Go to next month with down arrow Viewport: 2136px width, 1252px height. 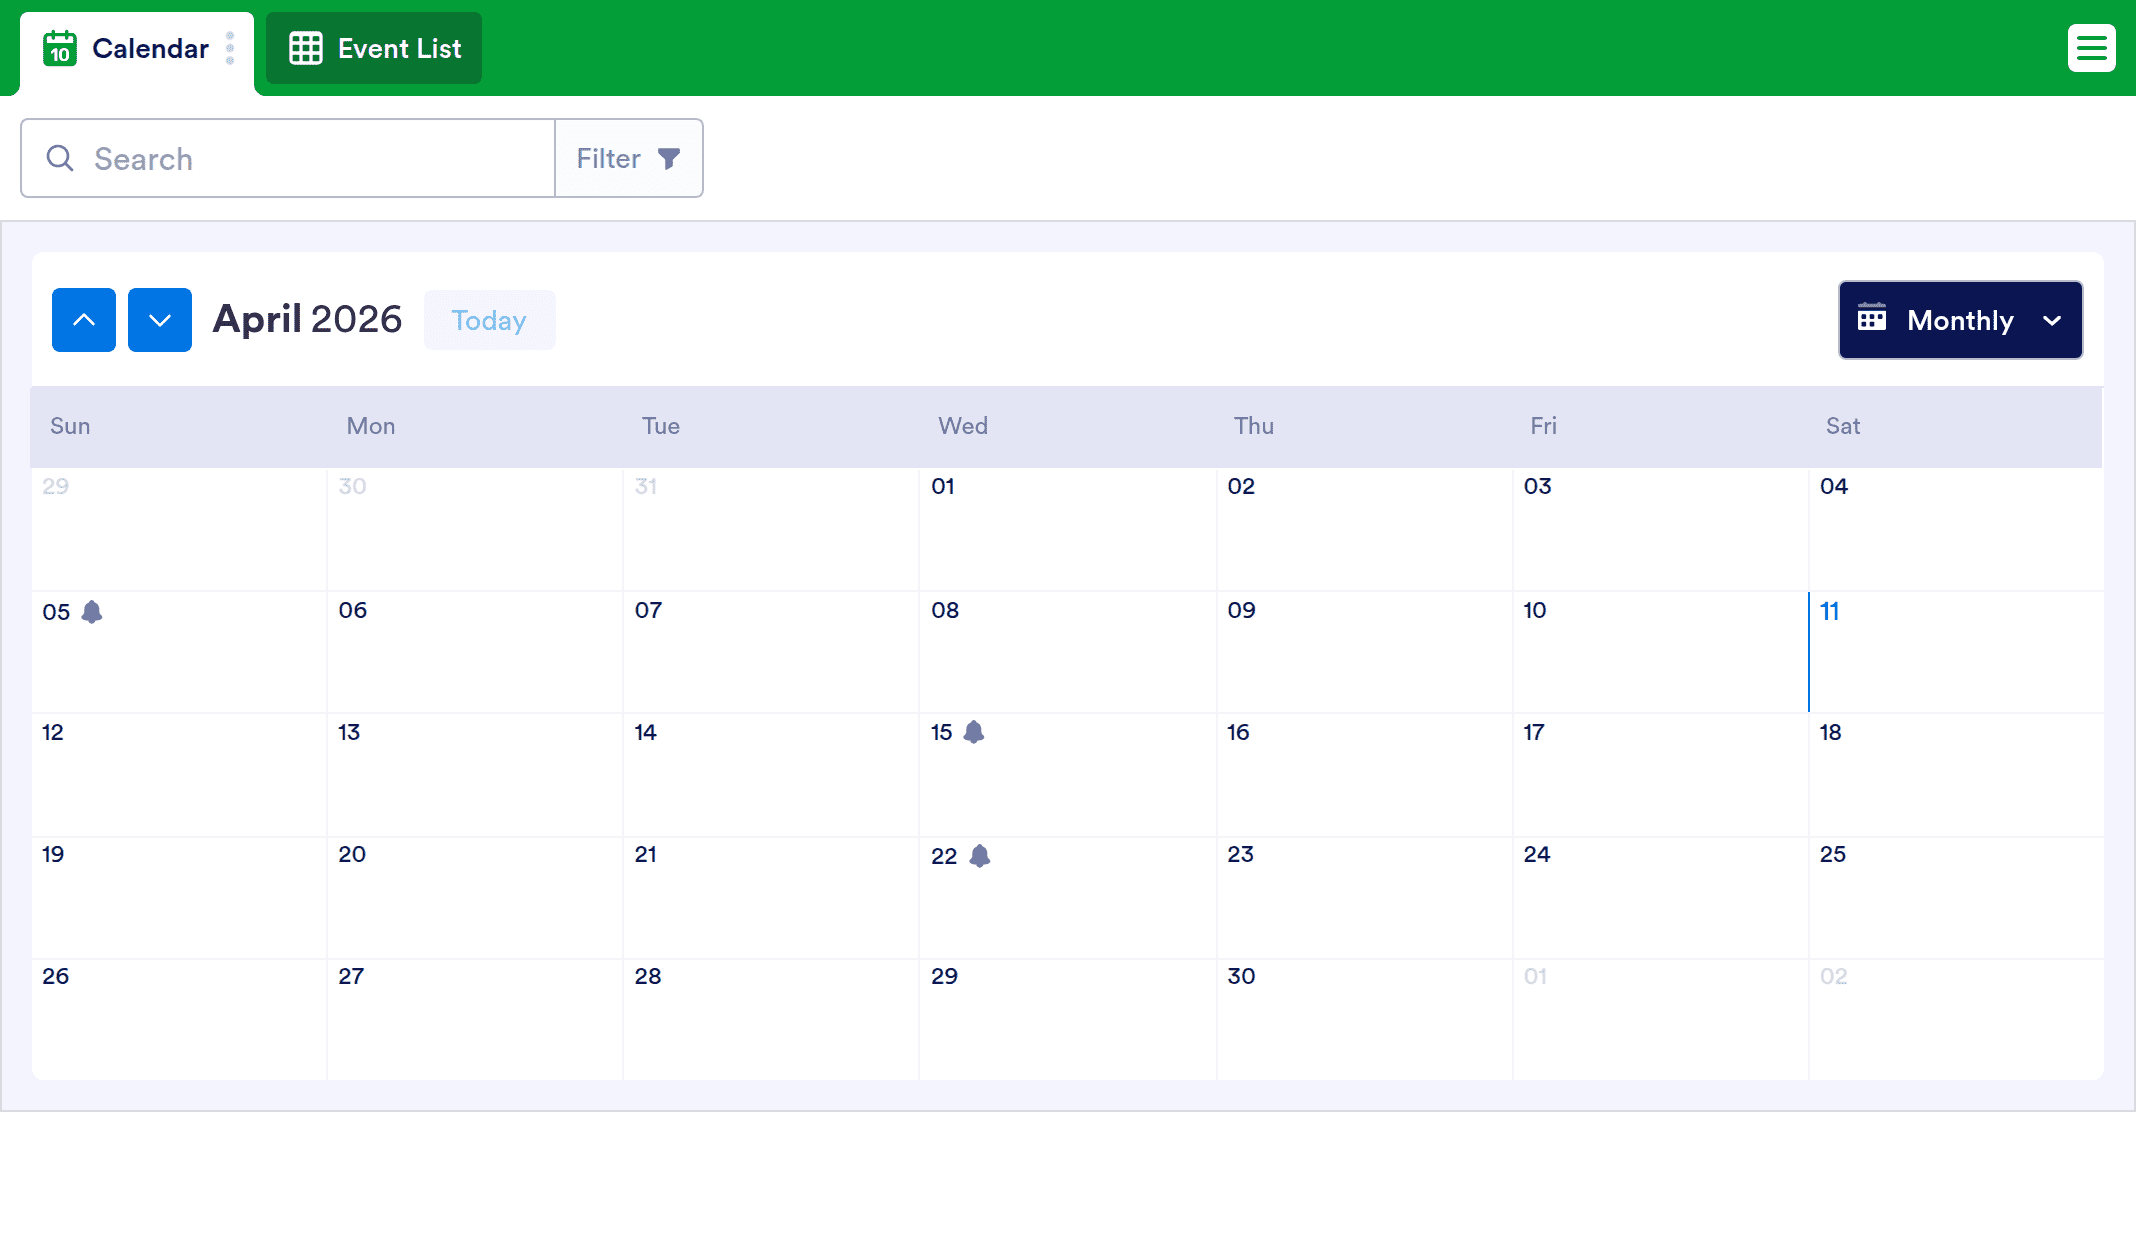tap(160, 320)
